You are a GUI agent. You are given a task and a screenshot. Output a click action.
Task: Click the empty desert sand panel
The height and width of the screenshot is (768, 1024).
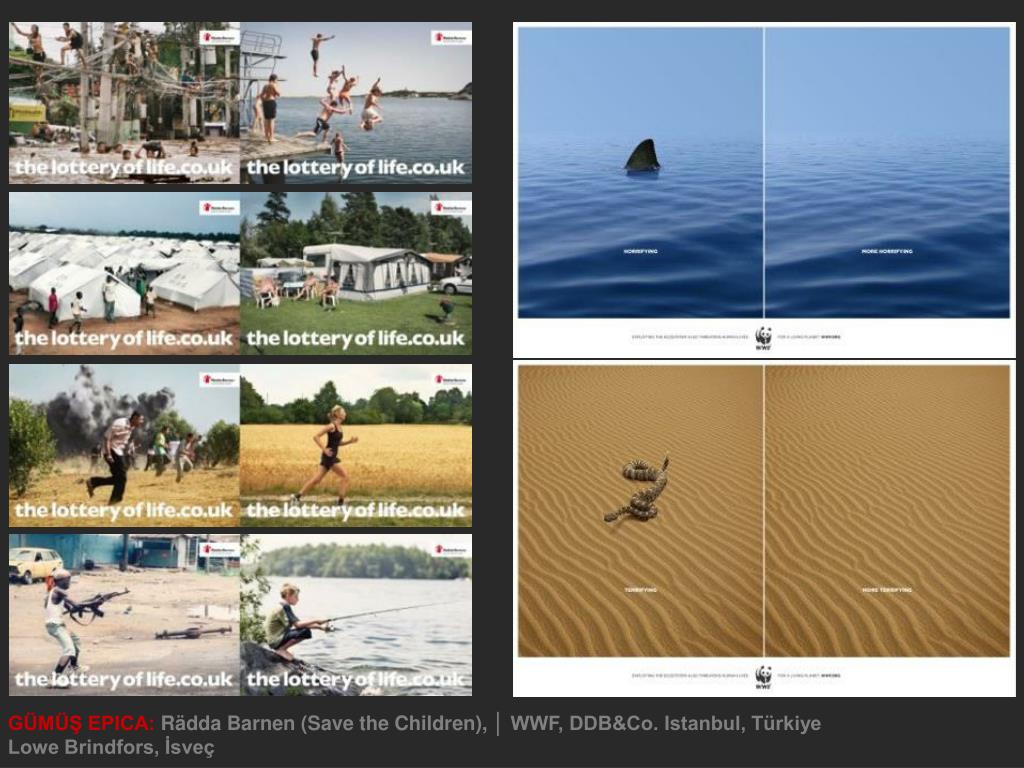coord(887,511)
